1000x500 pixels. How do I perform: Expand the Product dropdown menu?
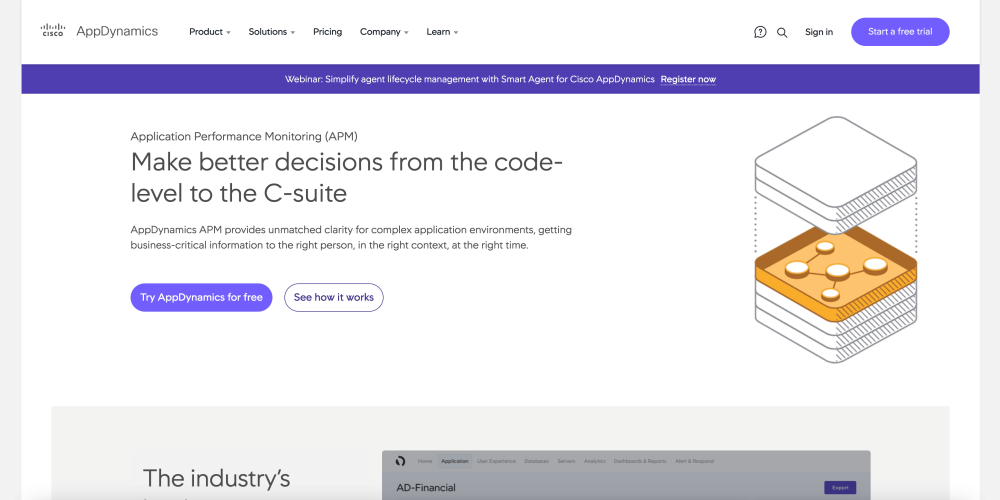(209, 32)
